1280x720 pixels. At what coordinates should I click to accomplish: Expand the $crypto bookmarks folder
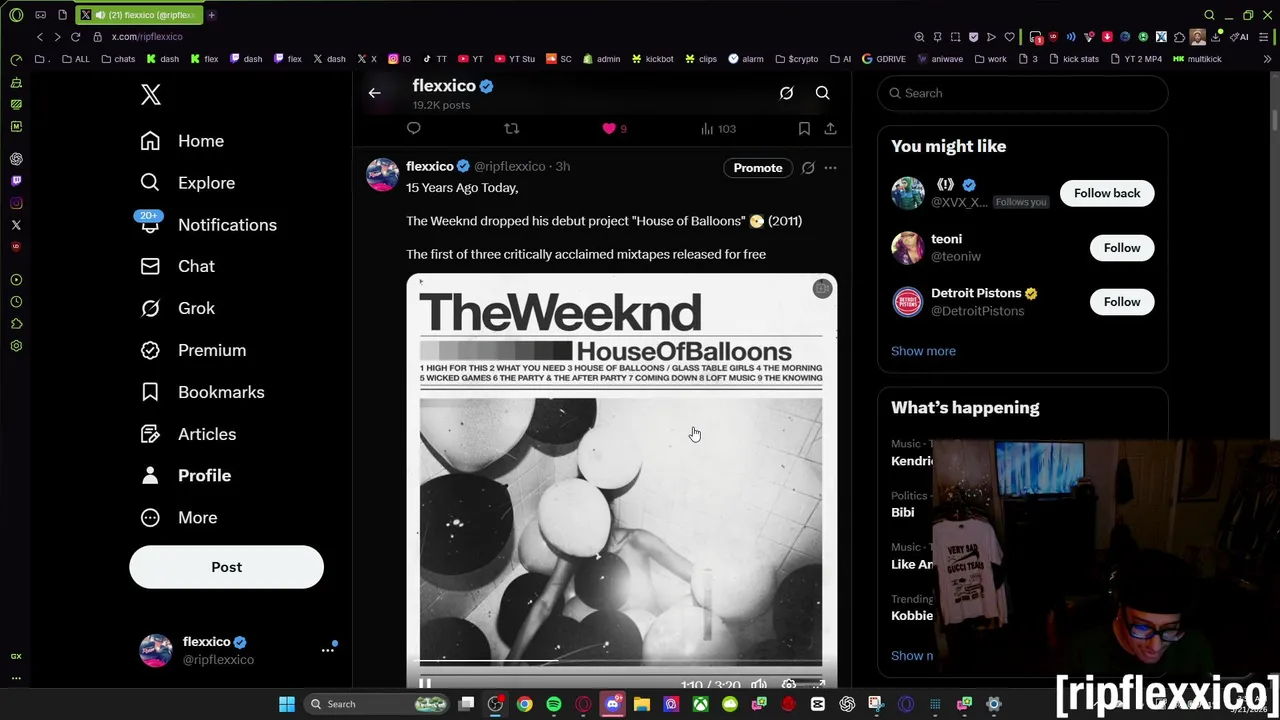pyautogui.click(x=797, y=59)
